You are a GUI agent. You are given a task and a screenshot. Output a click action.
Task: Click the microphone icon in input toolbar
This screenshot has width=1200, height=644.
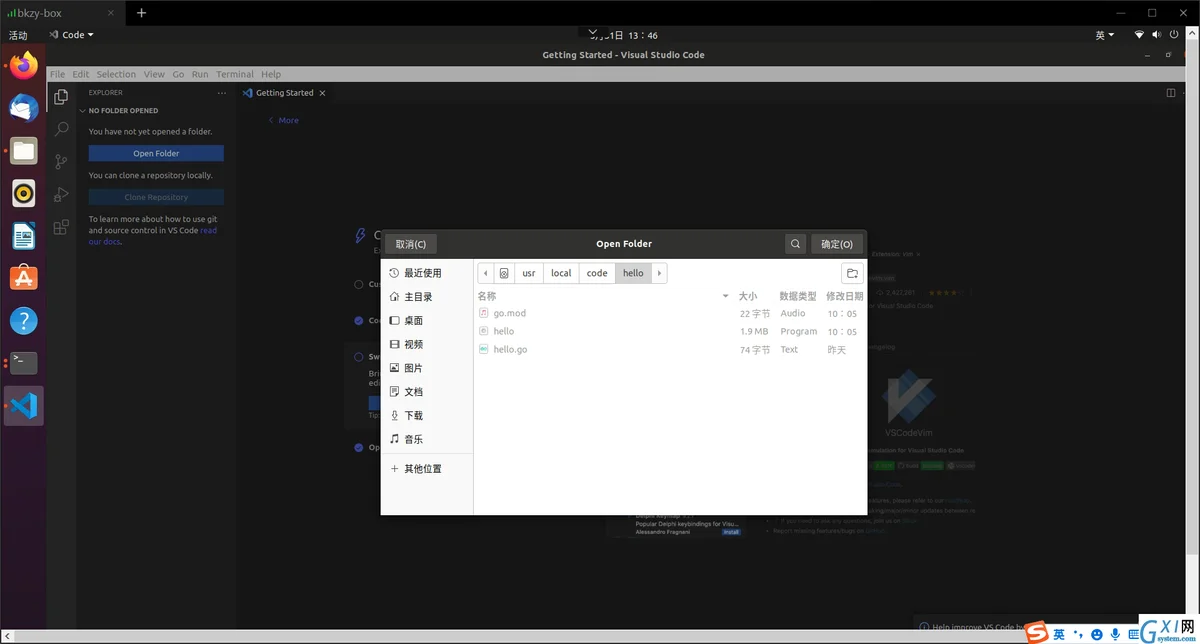[x=1115, y=634]
